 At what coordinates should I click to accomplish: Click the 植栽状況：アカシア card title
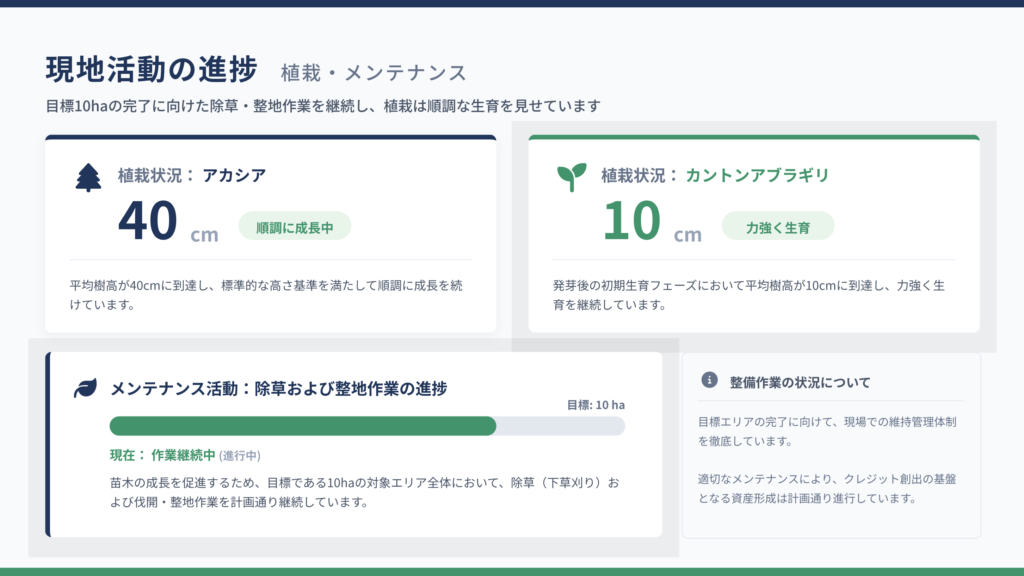pyautogui.click(x=192, y=175)
